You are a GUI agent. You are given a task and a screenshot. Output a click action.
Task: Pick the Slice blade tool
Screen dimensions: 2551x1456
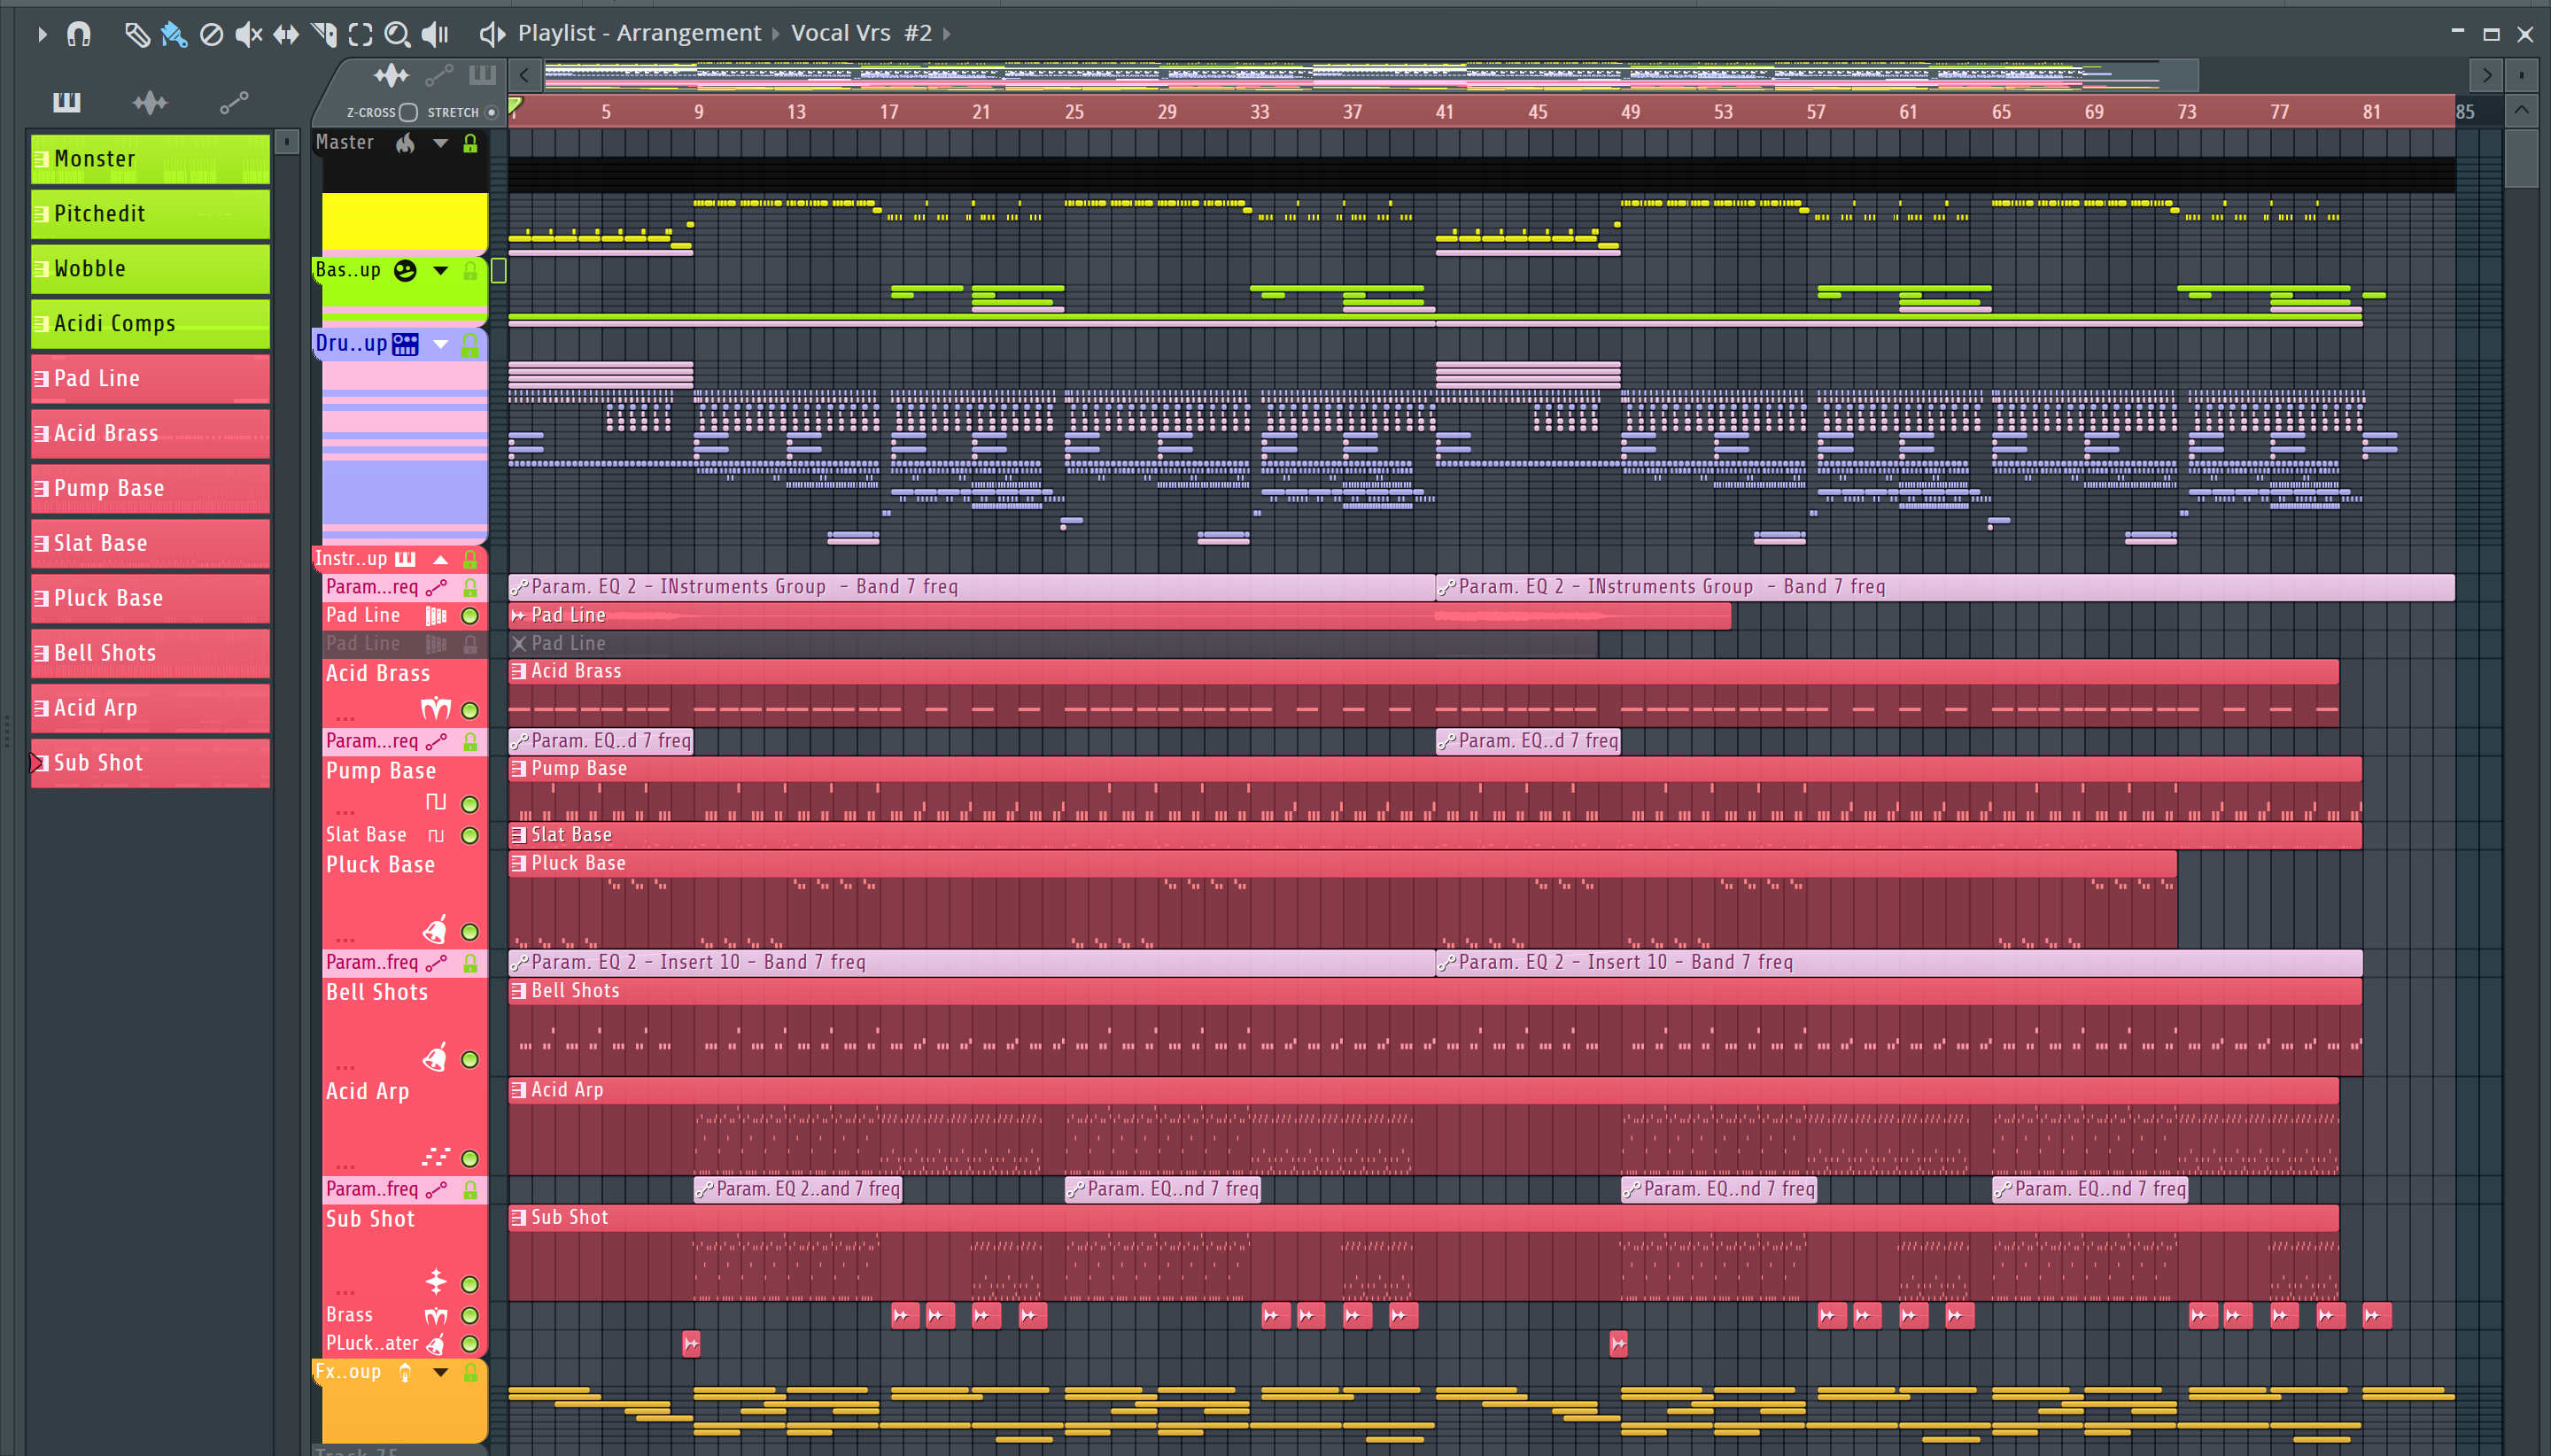tap(324, 35)
